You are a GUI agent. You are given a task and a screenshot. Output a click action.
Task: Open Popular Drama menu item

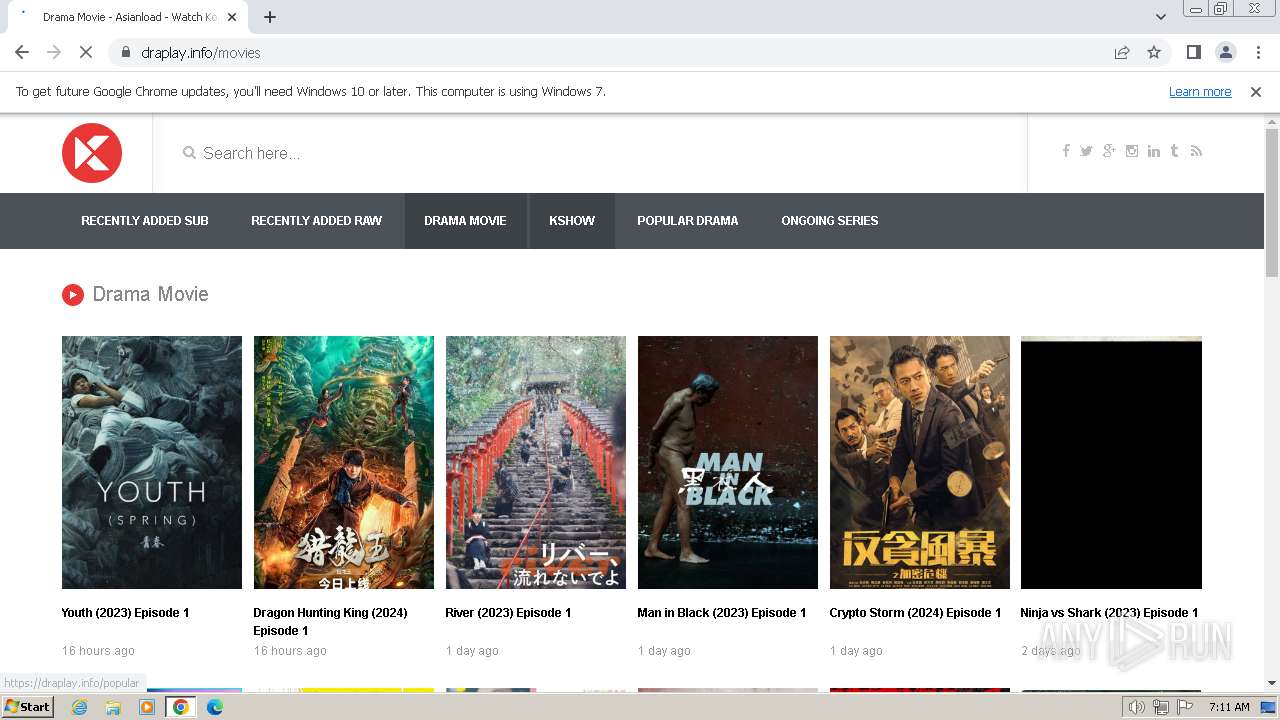(688, 221)
